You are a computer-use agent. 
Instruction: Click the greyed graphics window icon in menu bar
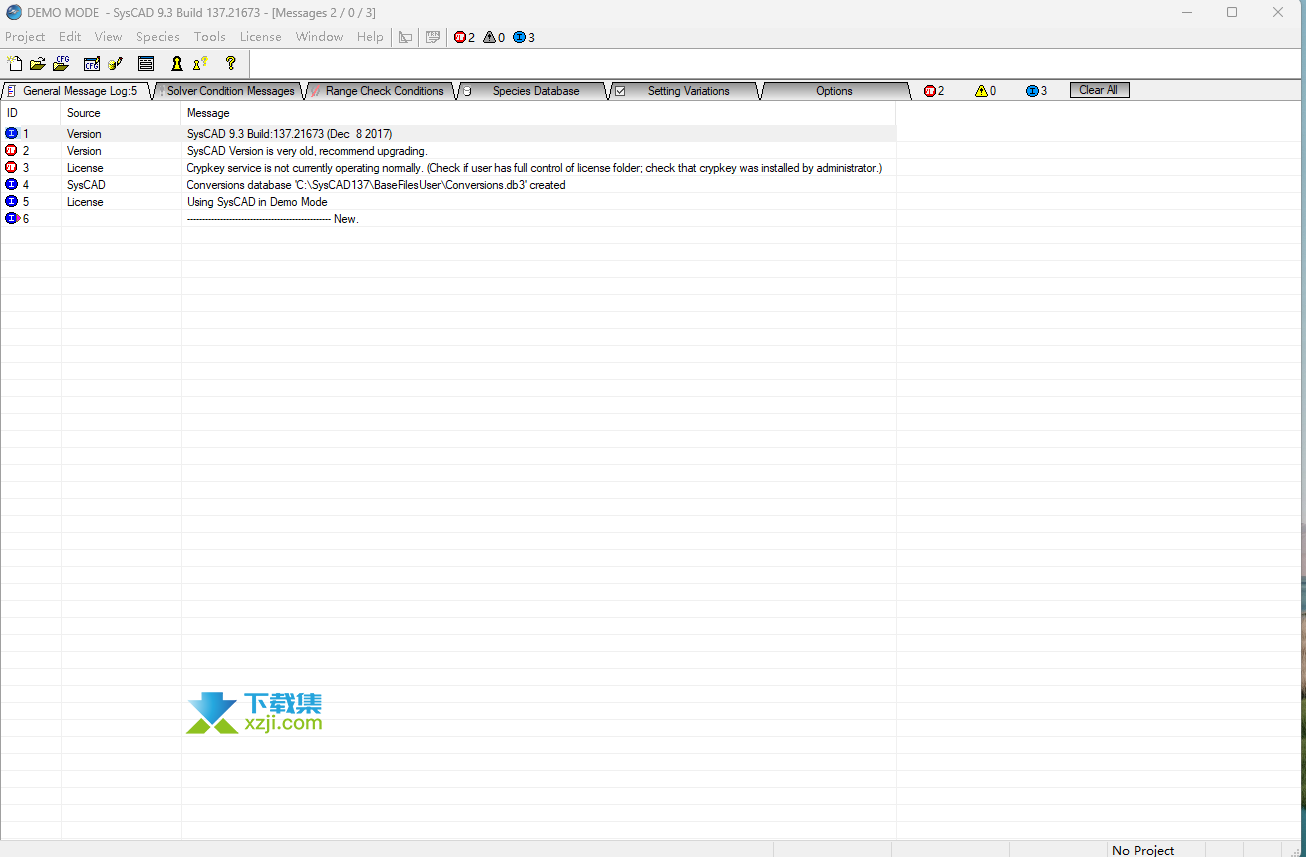pos(405,37)
